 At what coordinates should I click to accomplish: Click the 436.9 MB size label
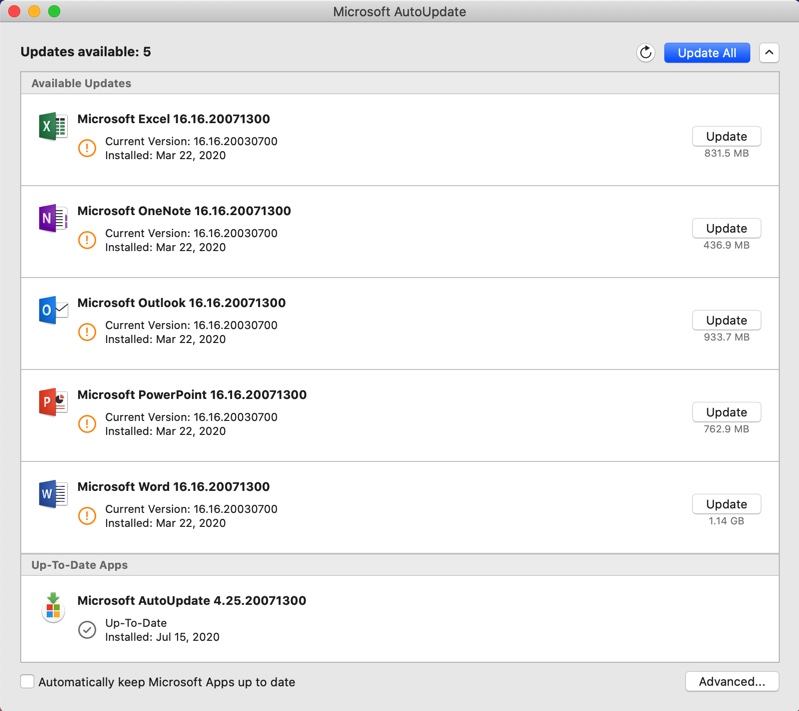[726, 245]
